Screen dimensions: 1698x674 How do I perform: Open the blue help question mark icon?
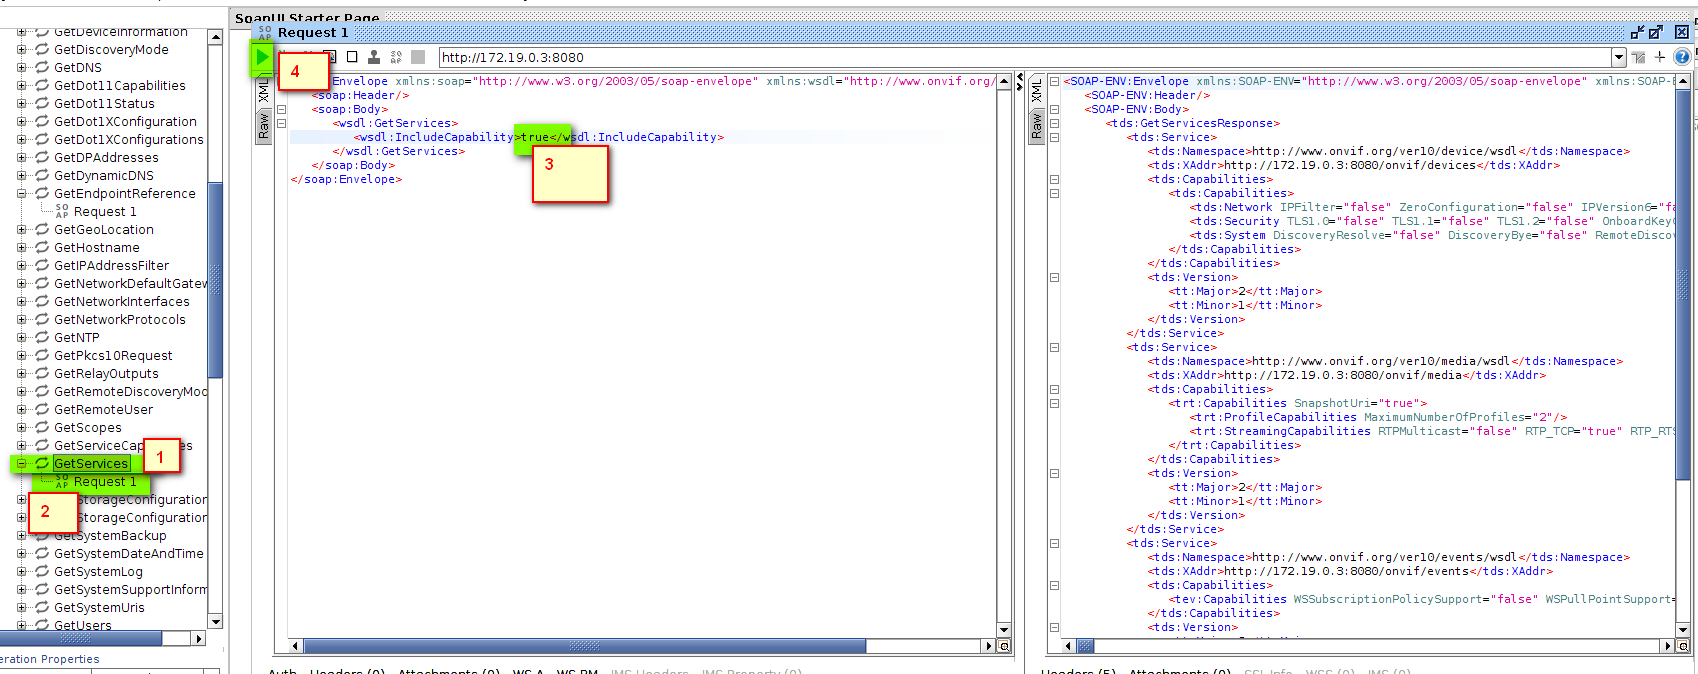[1682, 57]
